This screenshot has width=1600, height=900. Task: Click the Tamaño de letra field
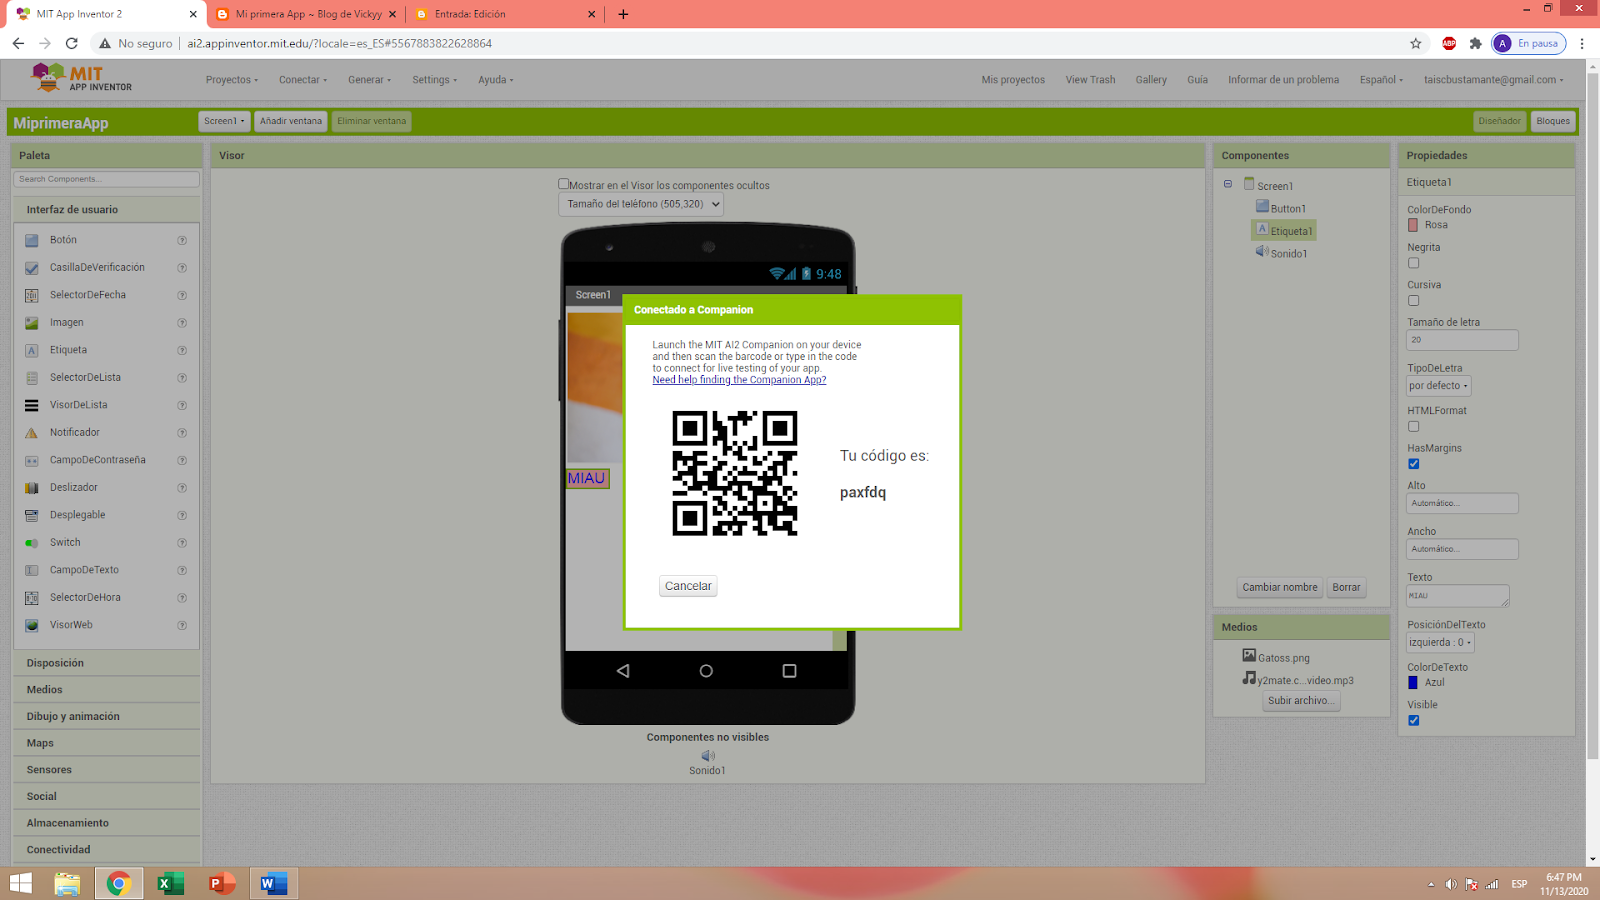click(1462, 340)
